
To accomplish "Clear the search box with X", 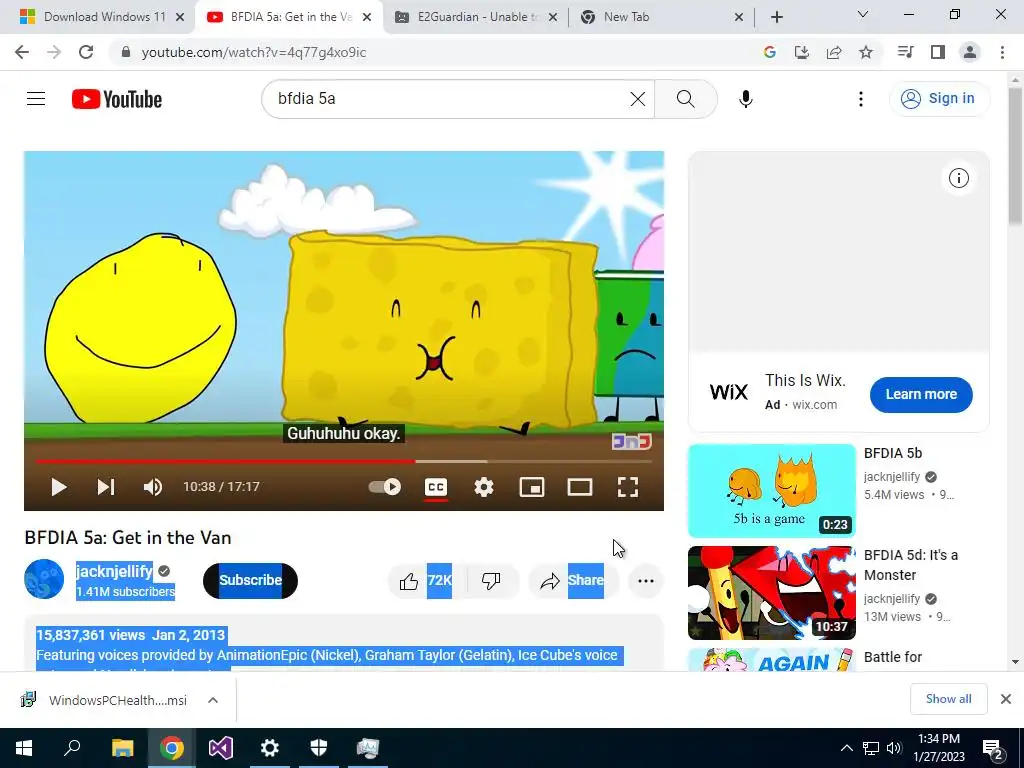I will [637, 99].
